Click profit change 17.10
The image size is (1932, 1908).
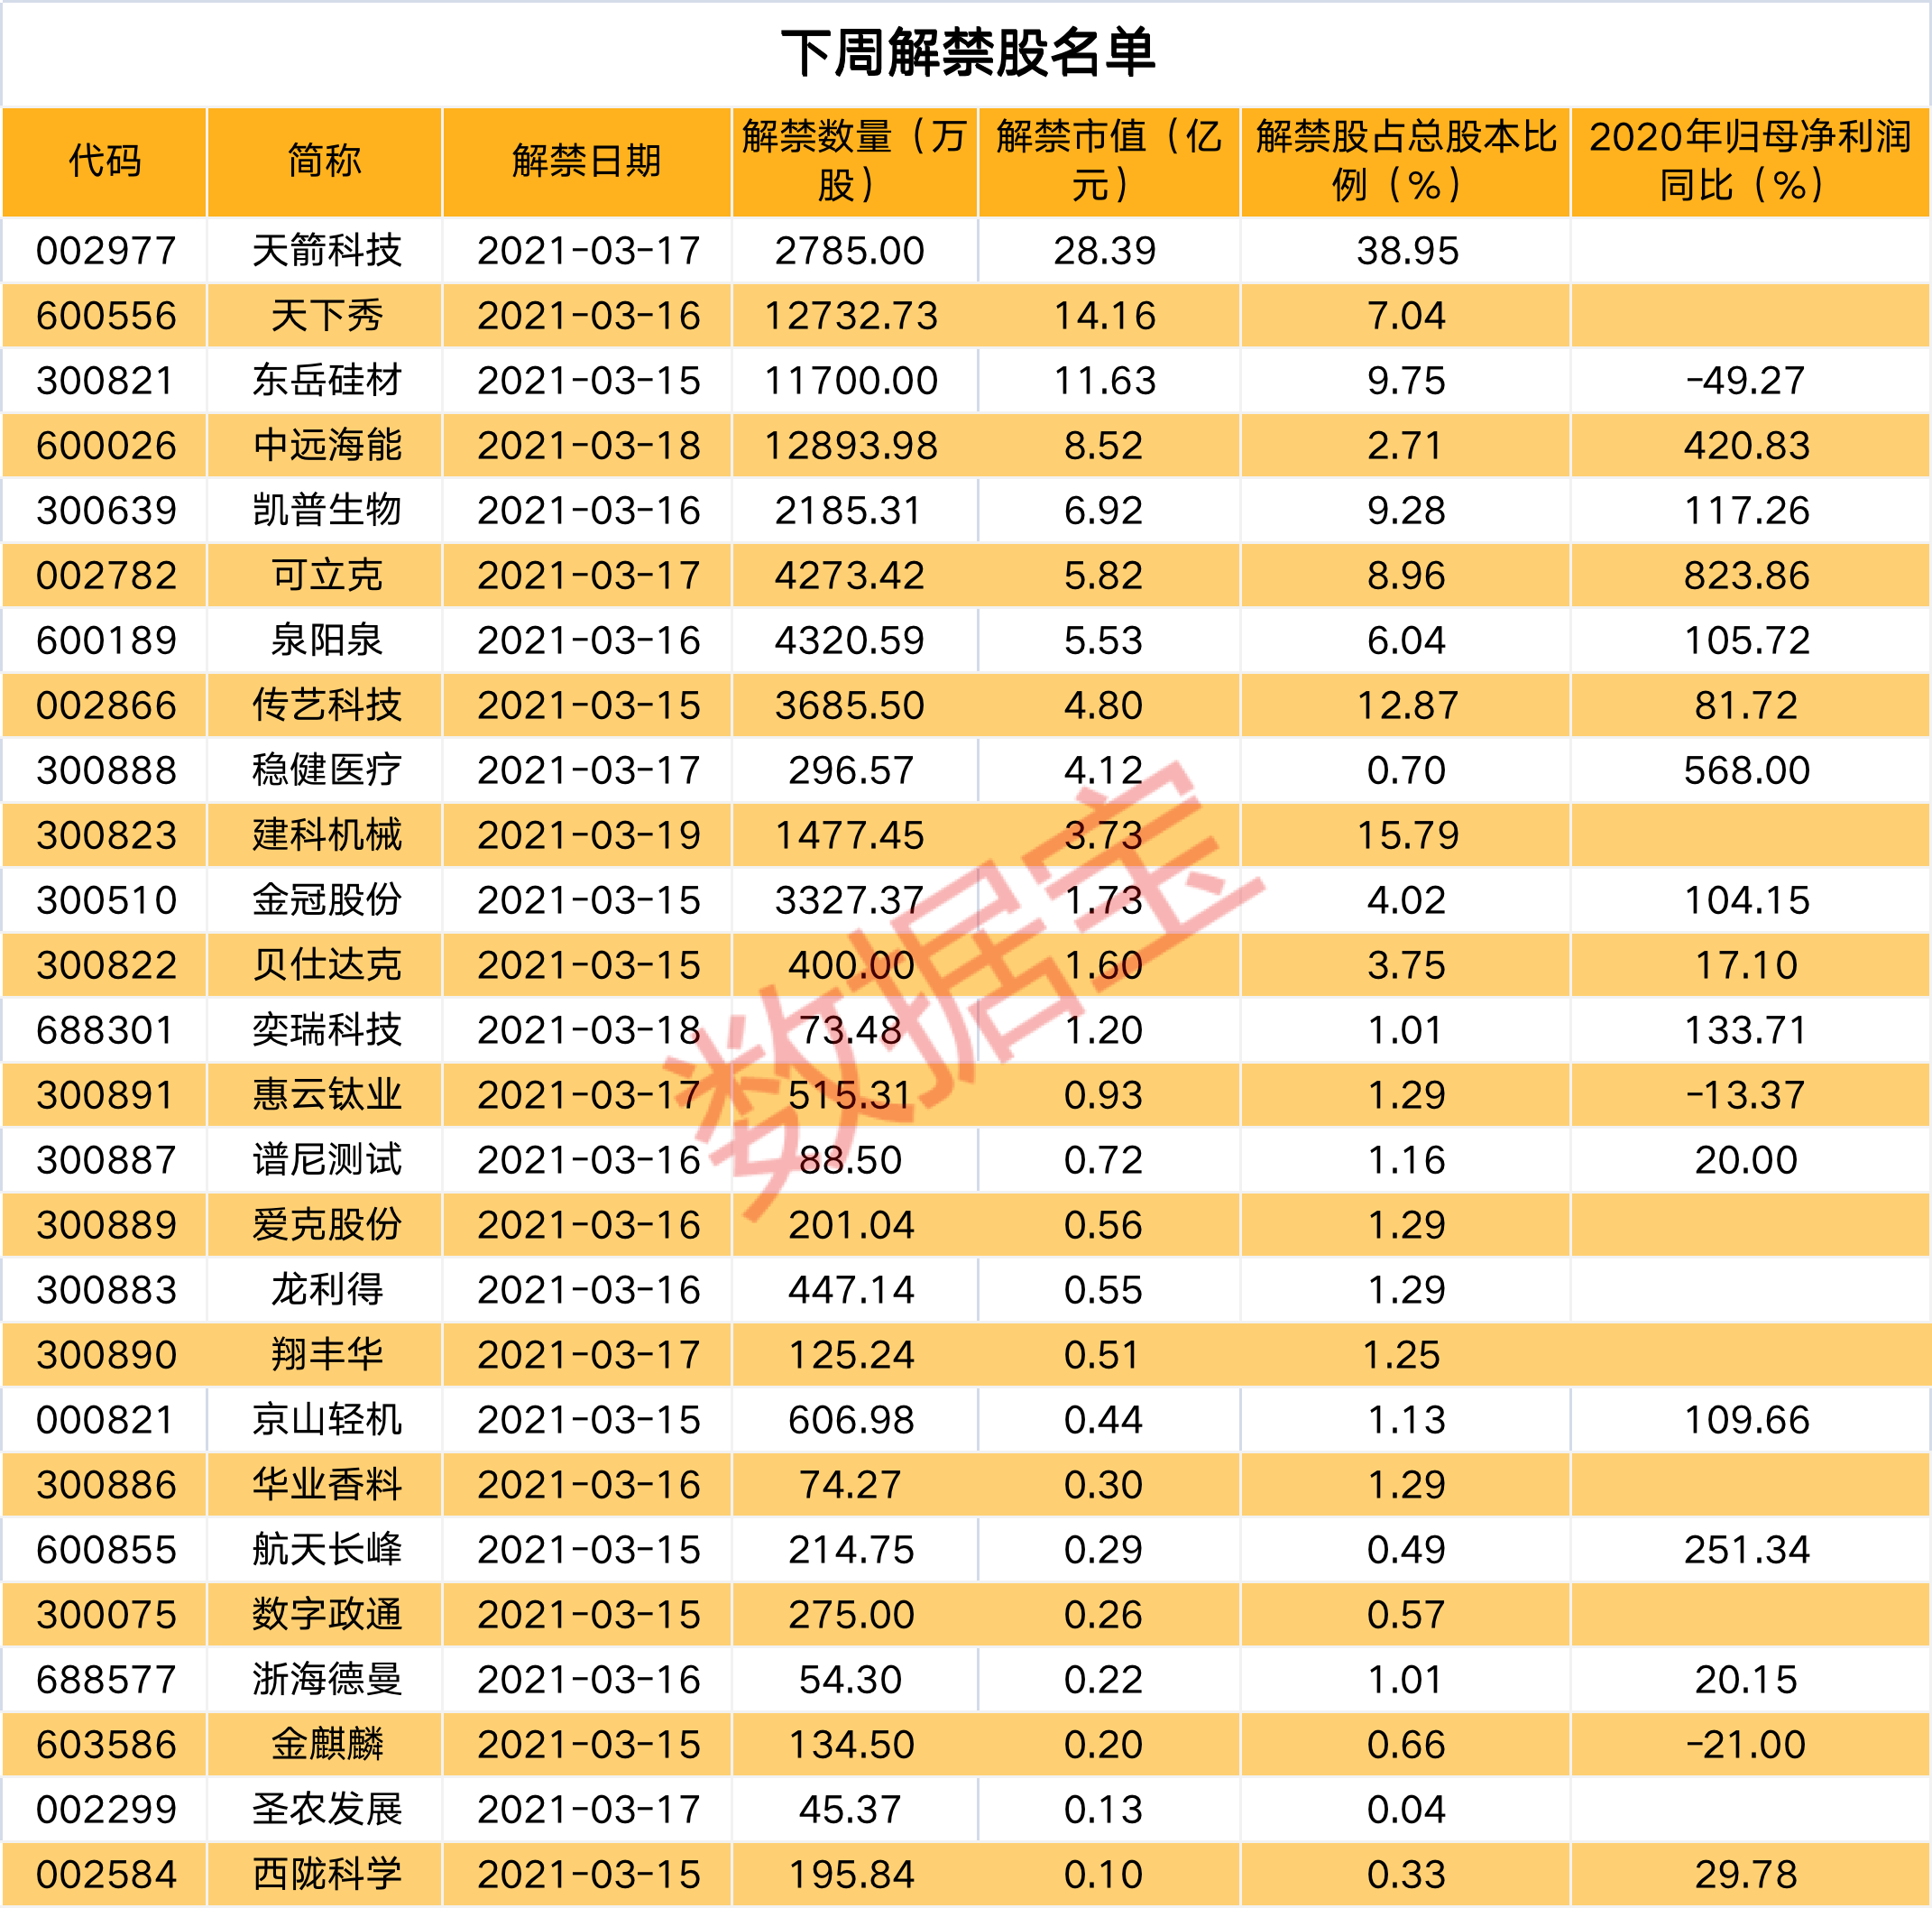point(1746,965)
